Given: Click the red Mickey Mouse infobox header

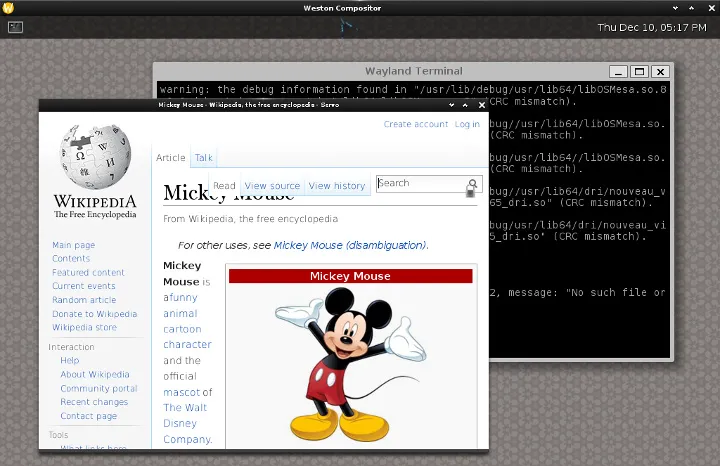Looking at the screenshot, I should [x=351, y=276].
